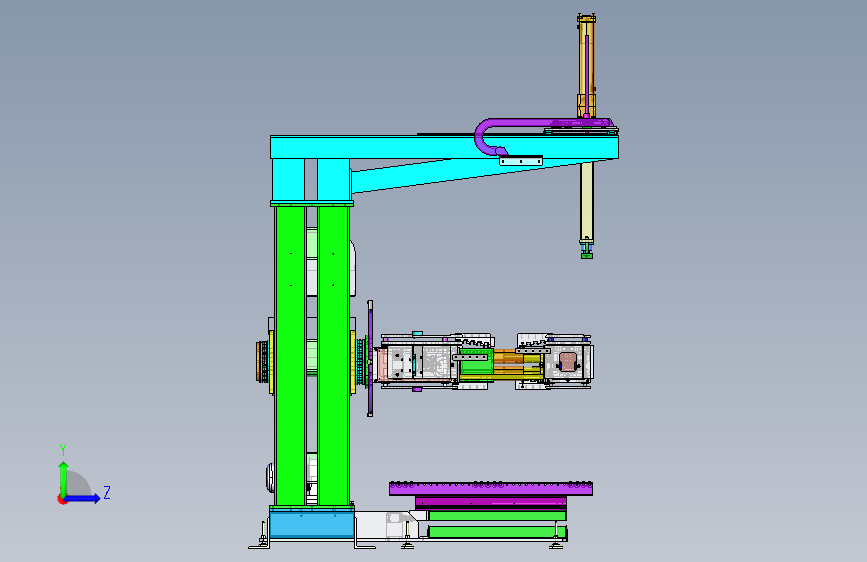Select the white mounting bracket beneath the beam
The width and height of the screenshot is (867, 562).
tap(521, 160)
